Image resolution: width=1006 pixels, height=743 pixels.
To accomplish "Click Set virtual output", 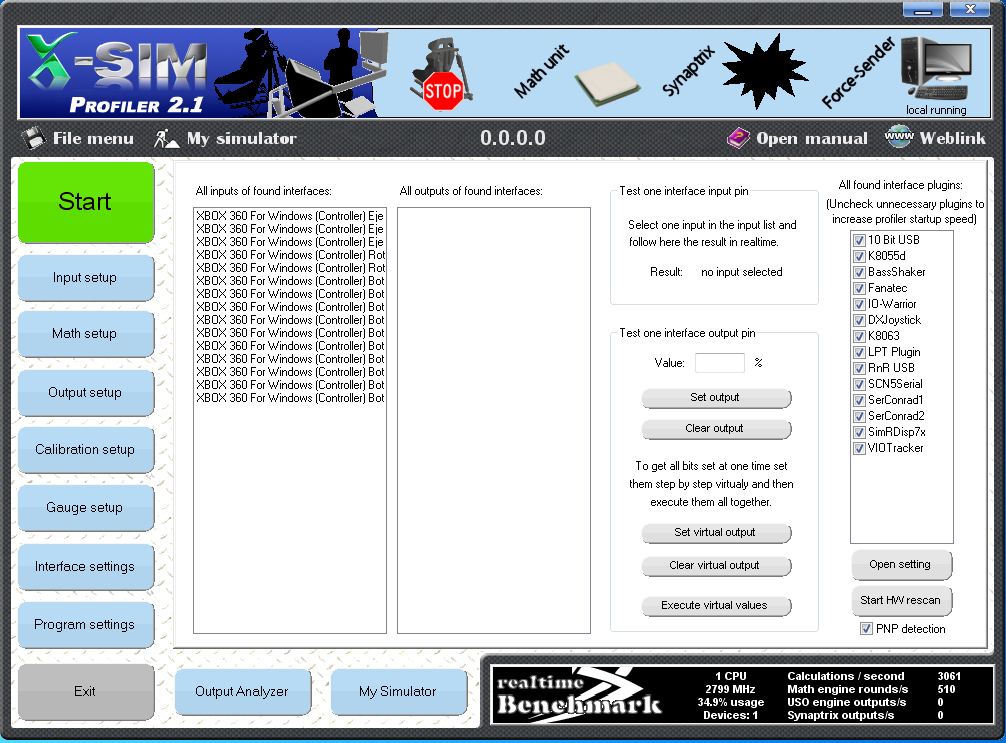I will click(x=716, y=533).
